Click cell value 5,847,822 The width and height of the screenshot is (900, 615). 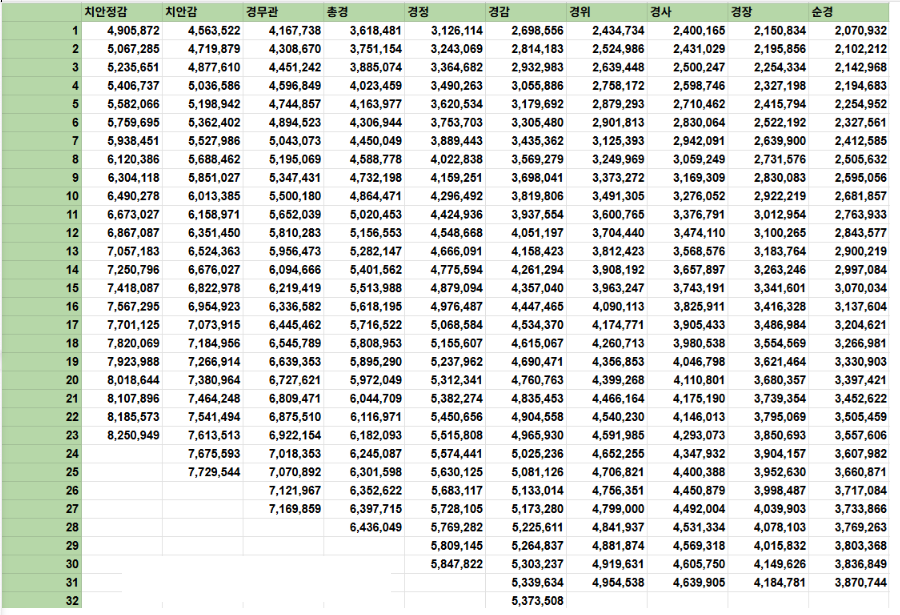pos(457,564)
